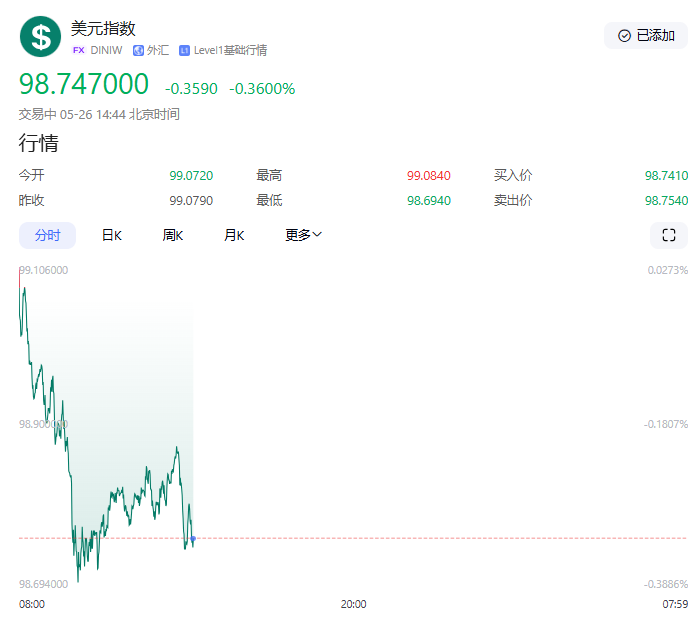Select the 分时 intraday tab

[x=47, y=235]
